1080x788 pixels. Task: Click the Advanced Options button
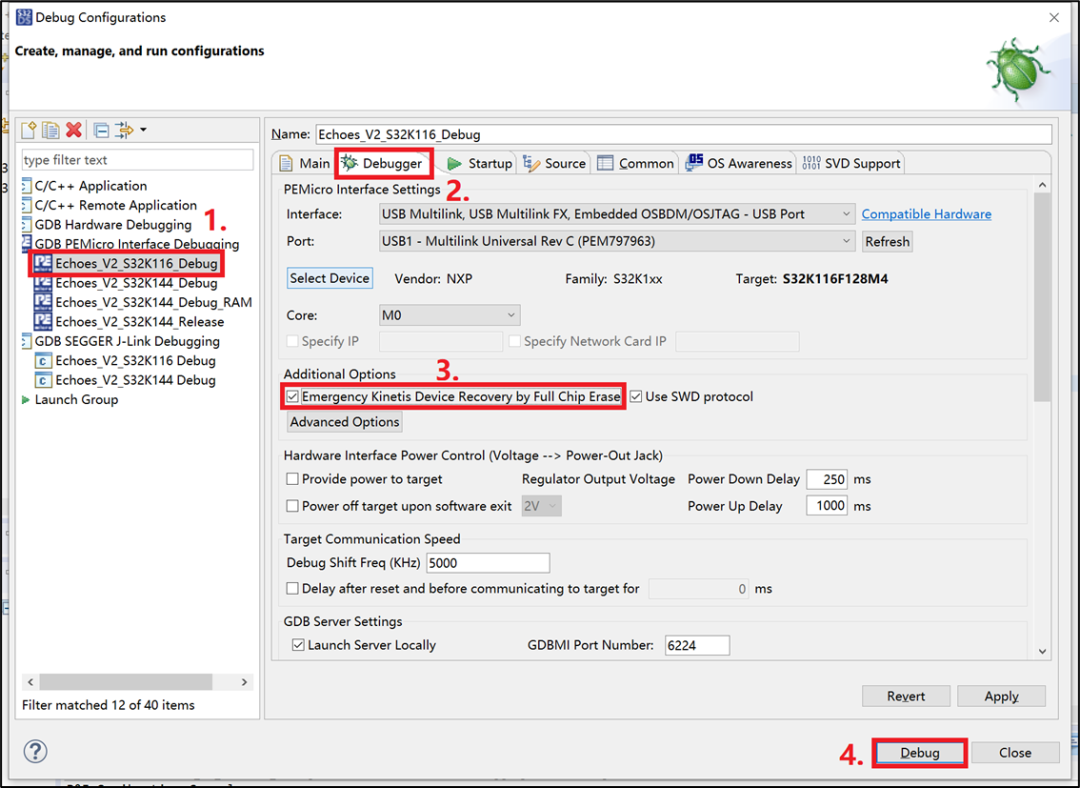[344, 422]
